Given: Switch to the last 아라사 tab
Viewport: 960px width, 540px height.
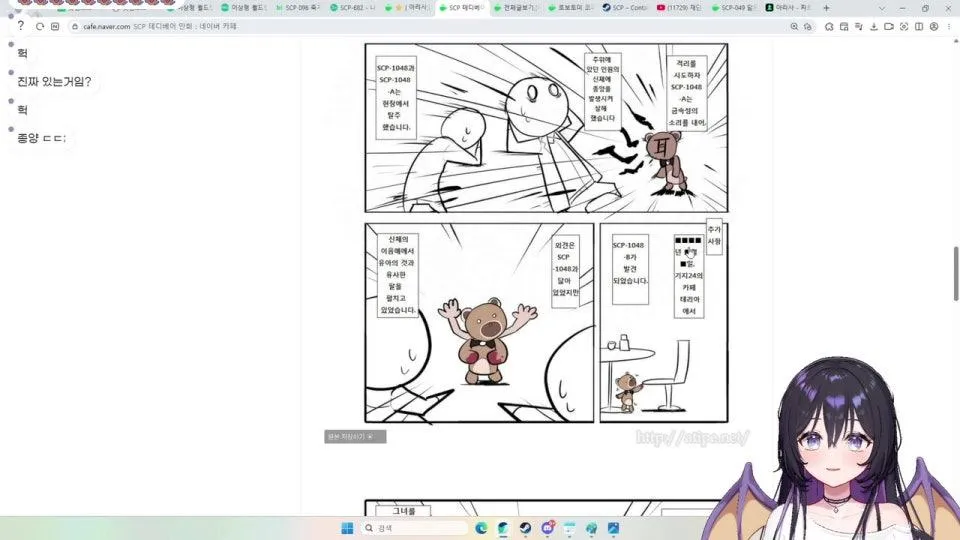Looking at the screenshot, I should [789, 8].
